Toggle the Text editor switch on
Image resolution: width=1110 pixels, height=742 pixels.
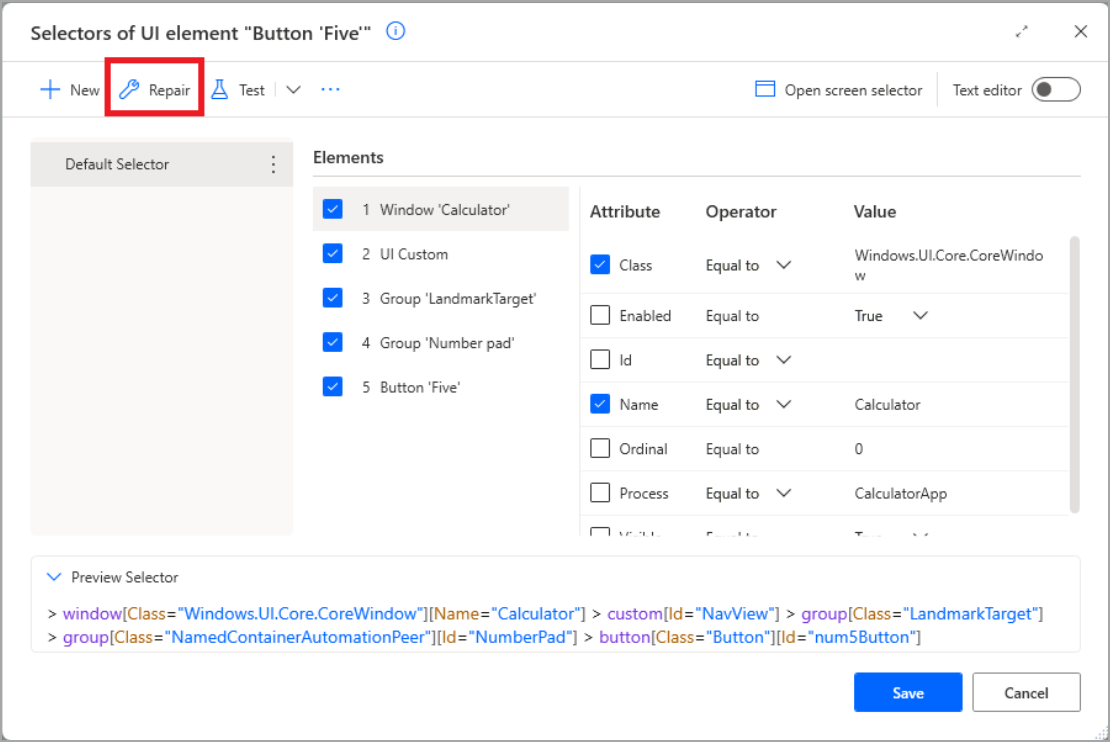pos(1055,89)
